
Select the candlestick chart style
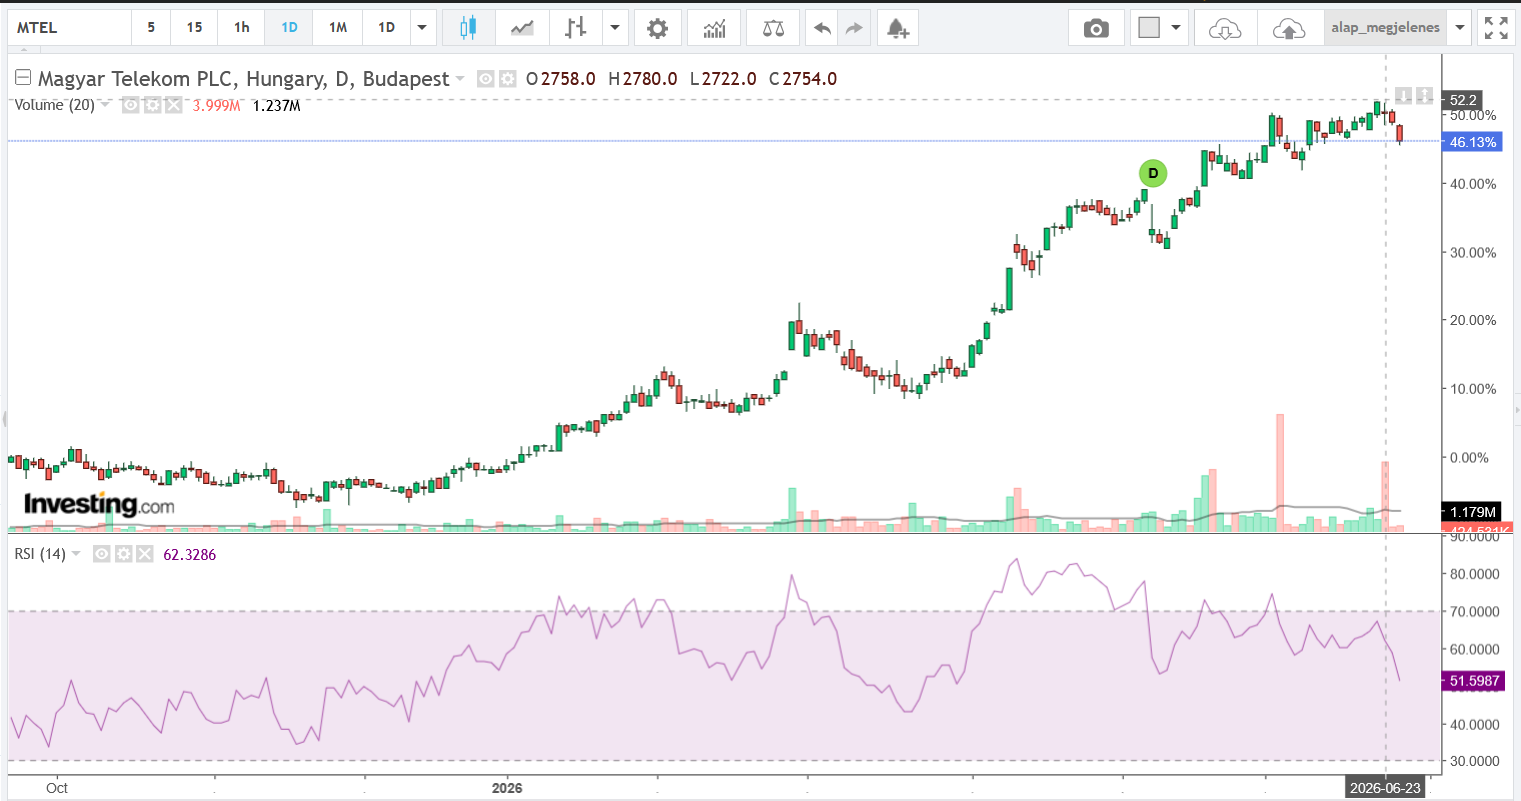pyautogui.click(x=468, y=28)
